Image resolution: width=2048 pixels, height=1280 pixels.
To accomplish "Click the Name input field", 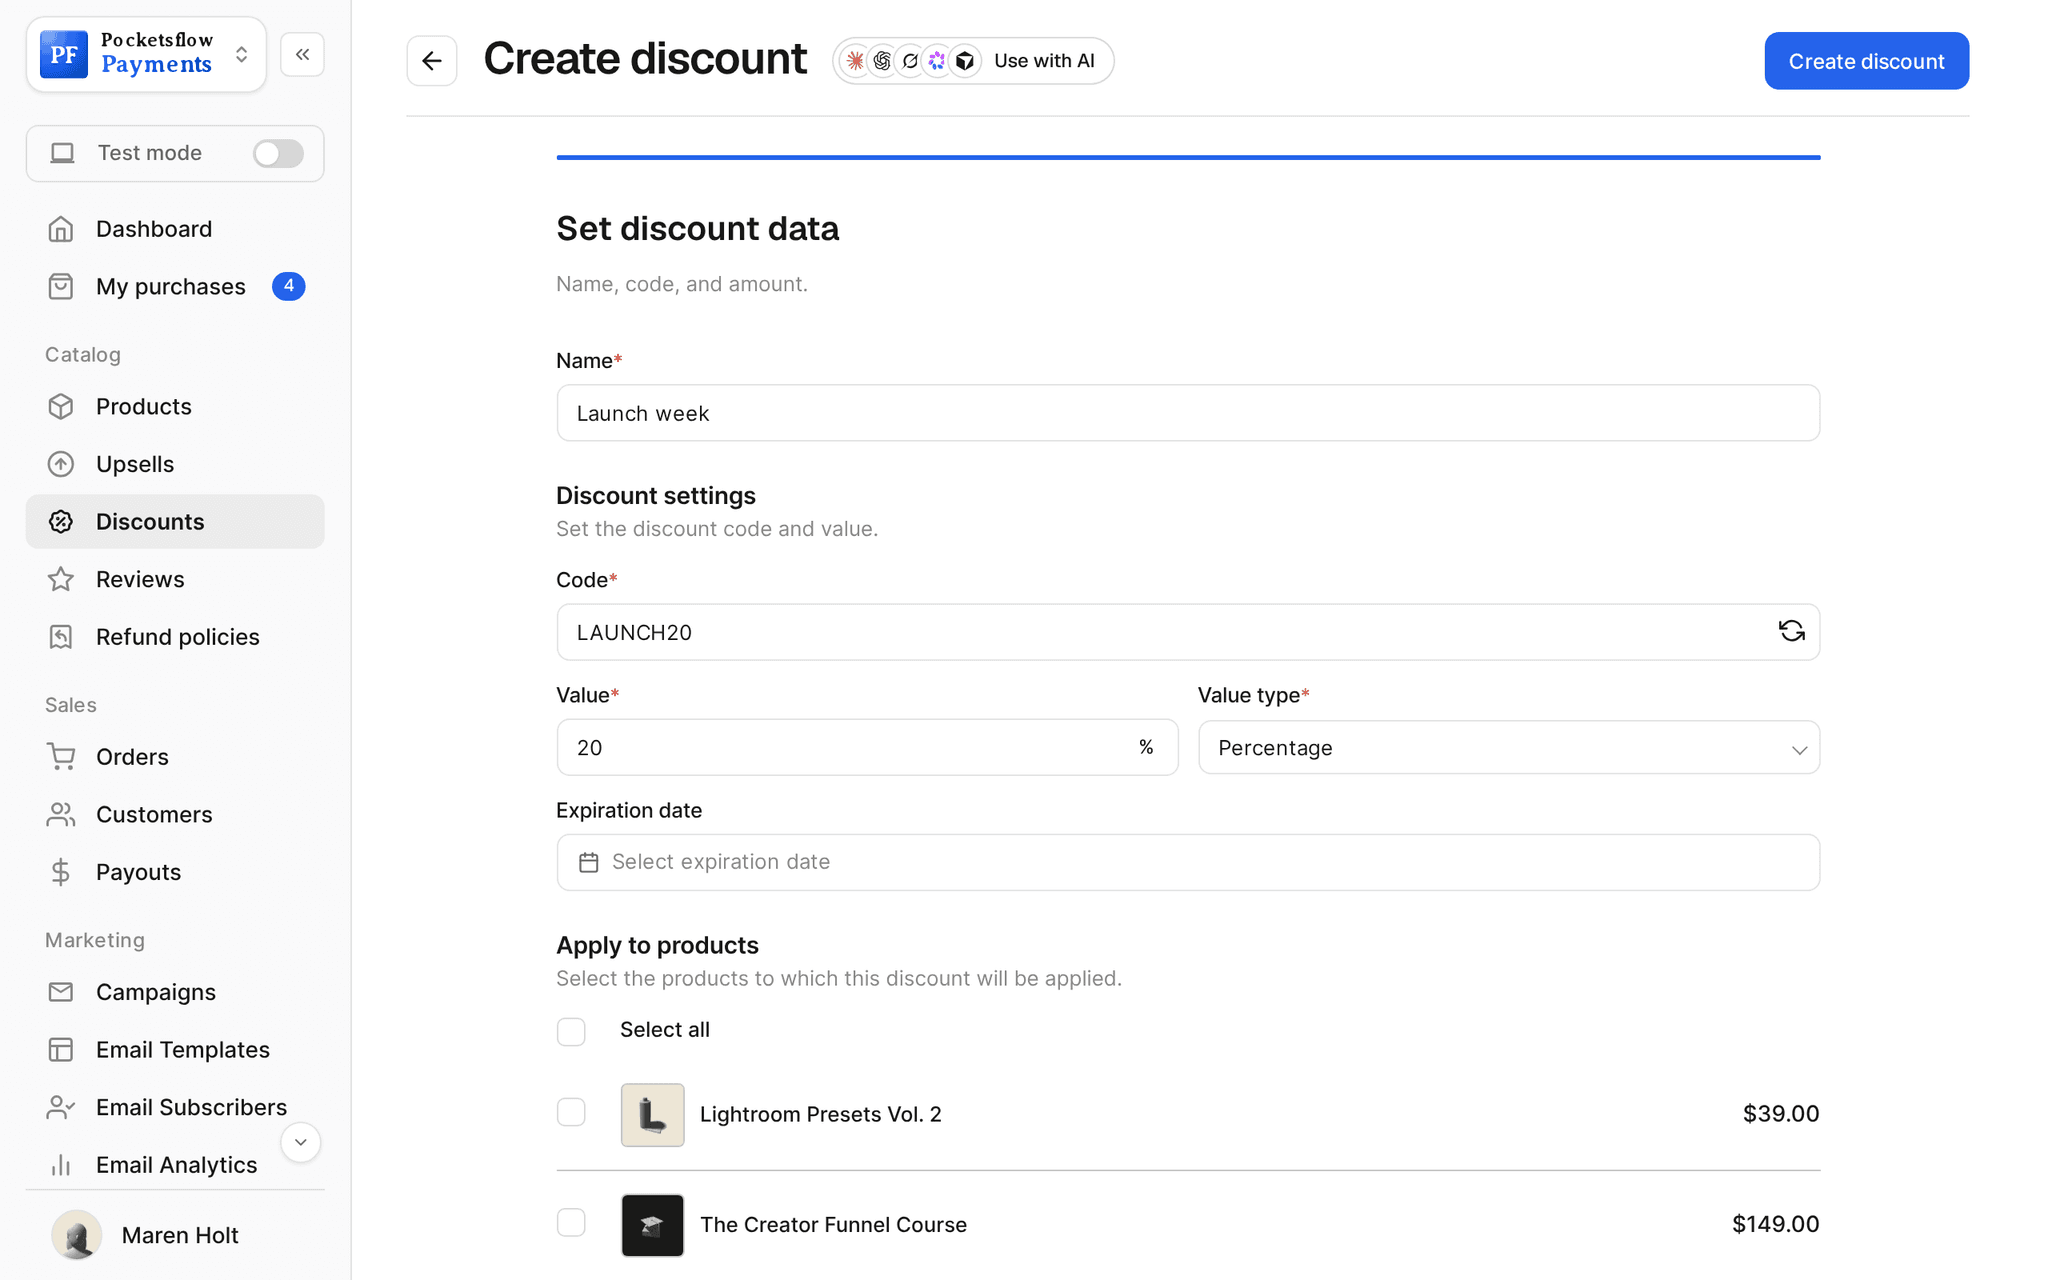I will click(1188, 413).
